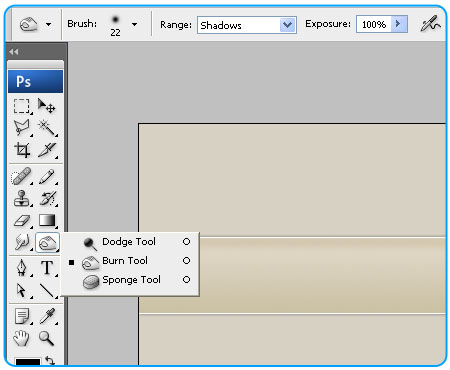Click the black foreground color swatch

coord(28,362)
